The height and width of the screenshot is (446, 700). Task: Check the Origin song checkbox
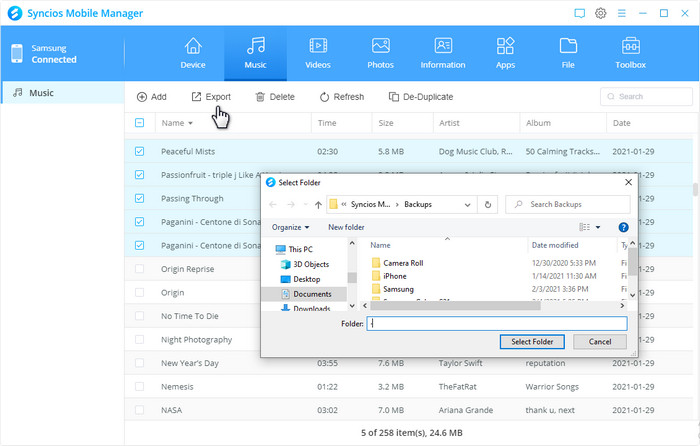click(139, 292)
